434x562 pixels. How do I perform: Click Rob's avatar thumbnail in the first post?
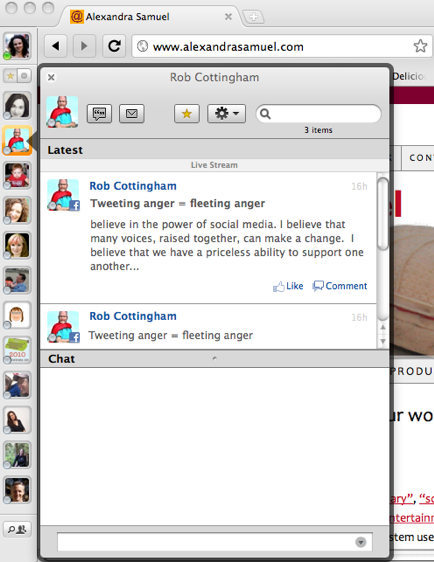[x=63, y=195]
